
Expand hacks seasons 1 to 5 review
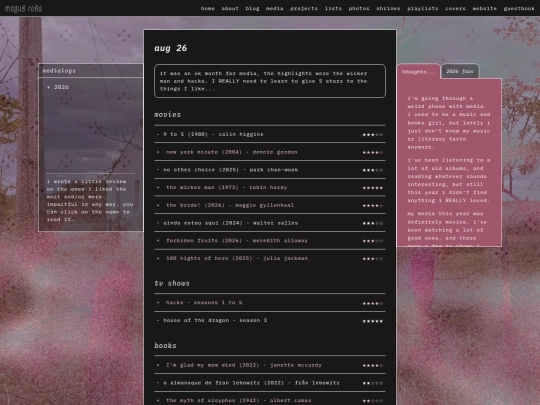coord(199,303)
